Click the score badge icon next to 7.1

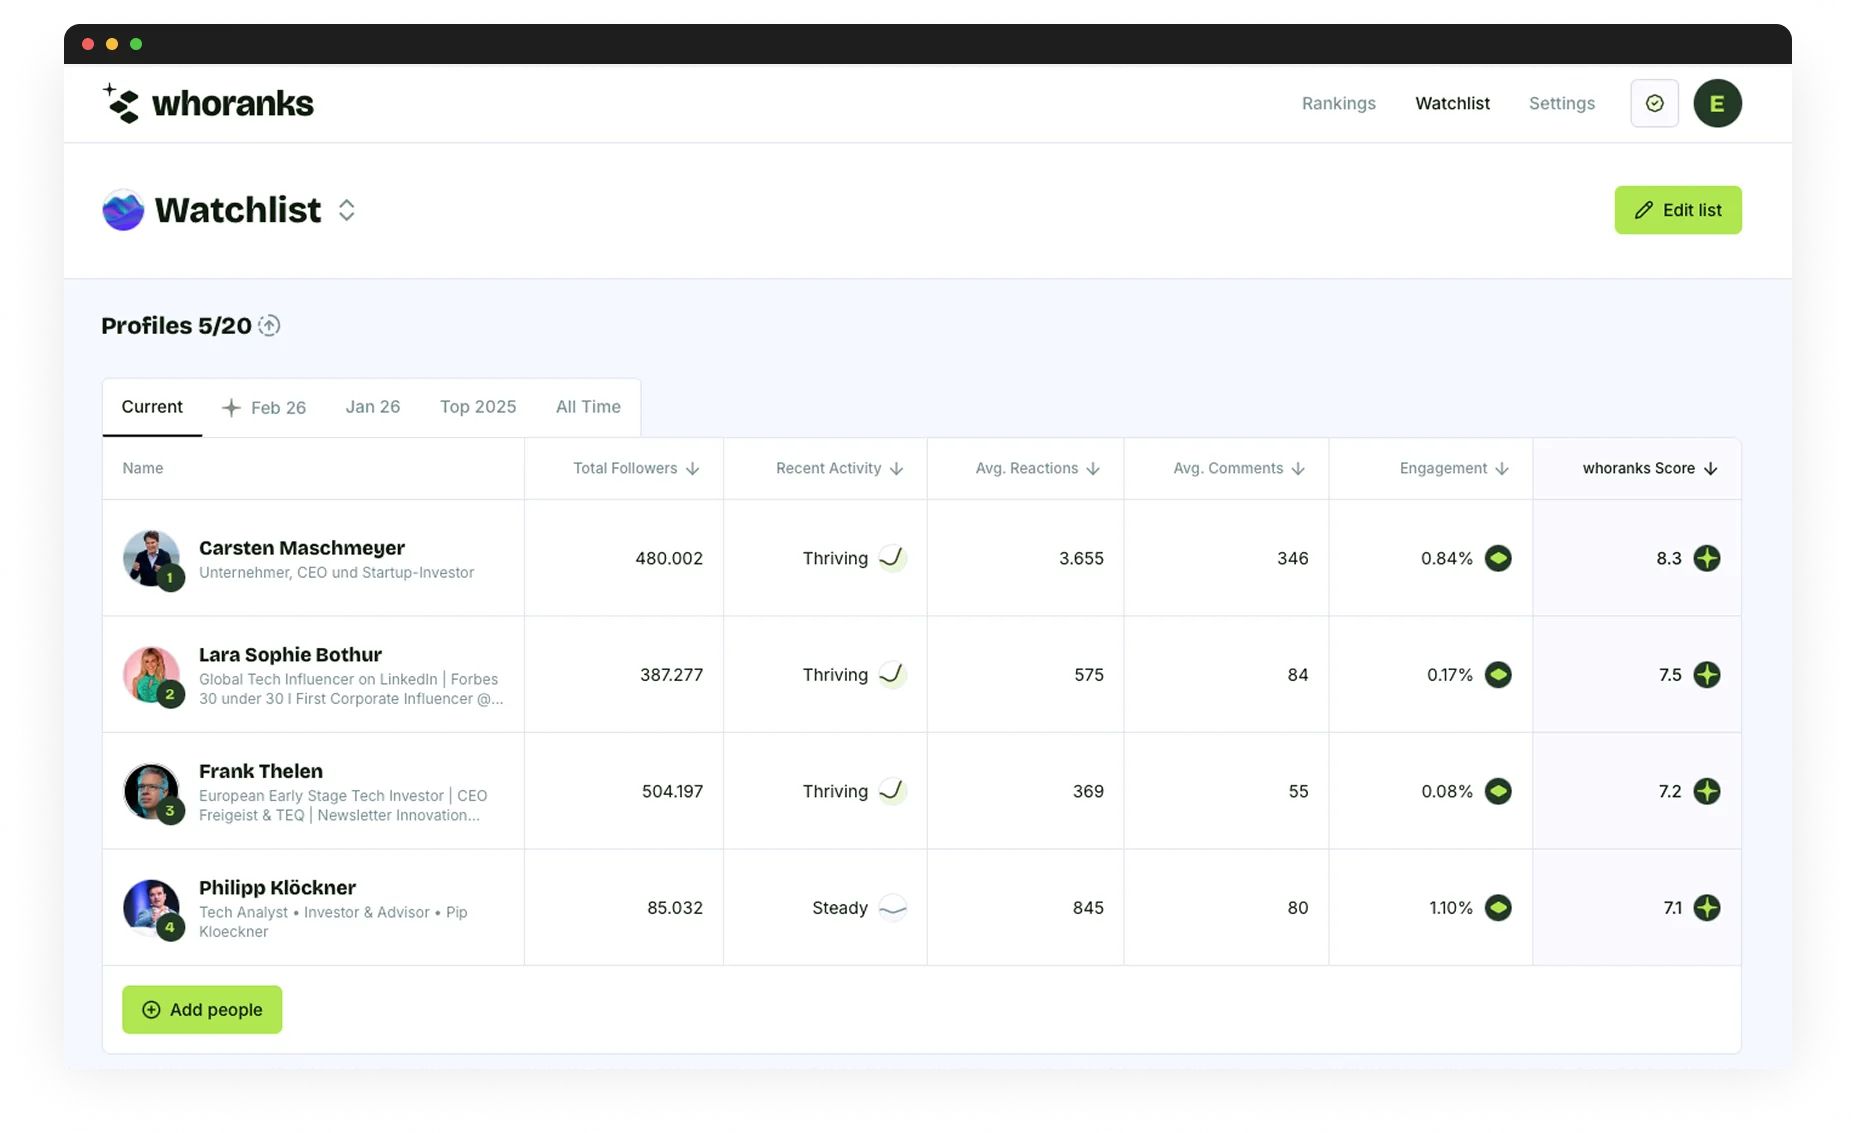pyautogui.click(x=1707, y=908)
